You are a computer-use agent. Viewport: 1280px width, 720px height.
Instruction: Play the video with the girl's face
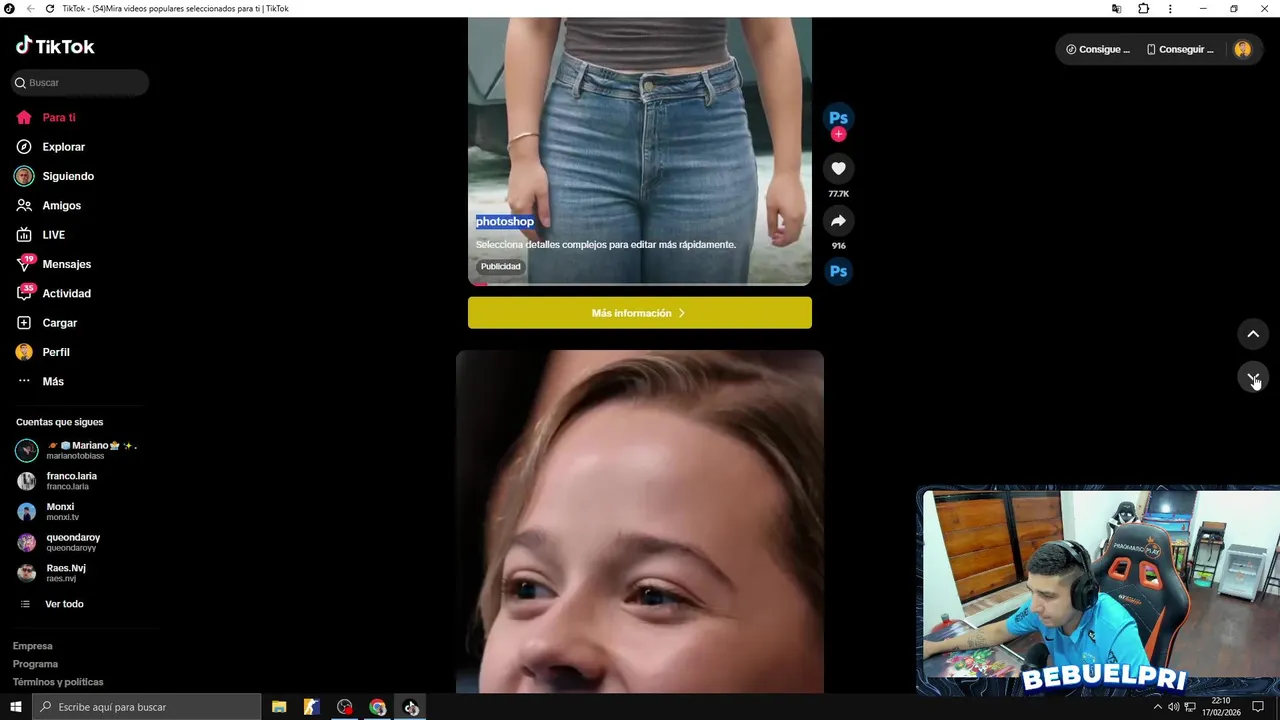[640, 521]
